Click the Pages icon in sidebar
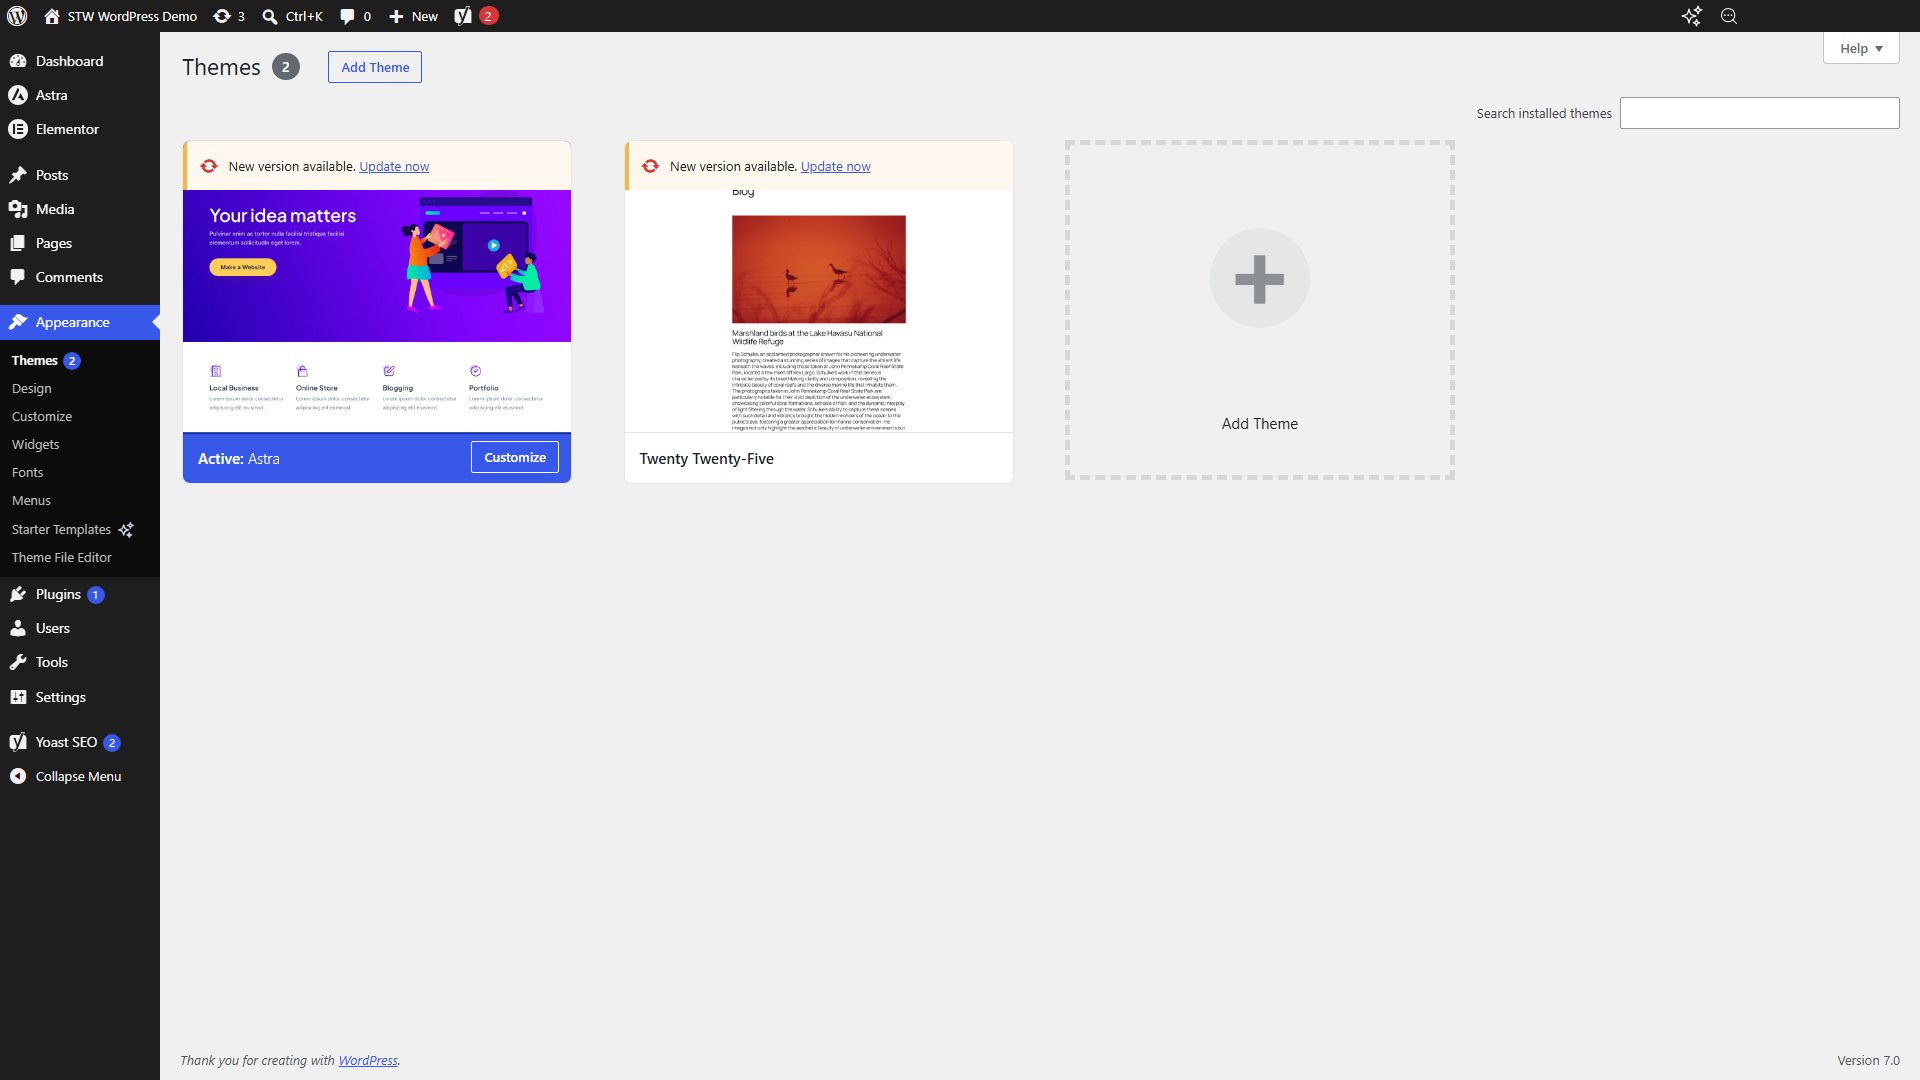This screenshot has height=1080, width=1920. pyautogui.click(x=18, y=243)
